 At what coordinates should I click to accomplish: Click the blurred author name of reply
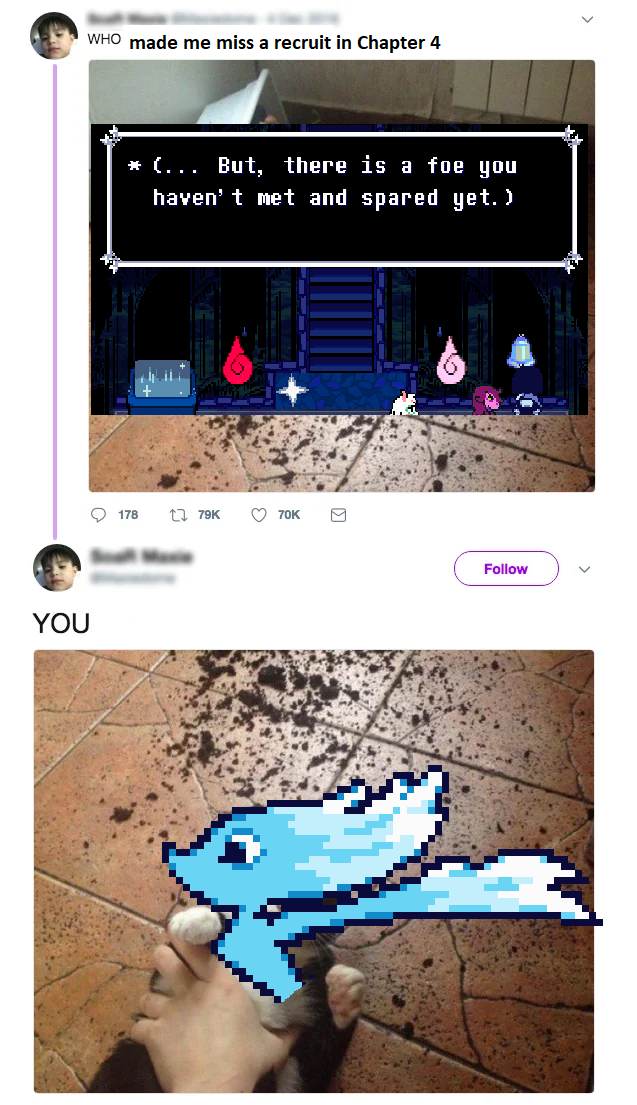coord(142,557)
